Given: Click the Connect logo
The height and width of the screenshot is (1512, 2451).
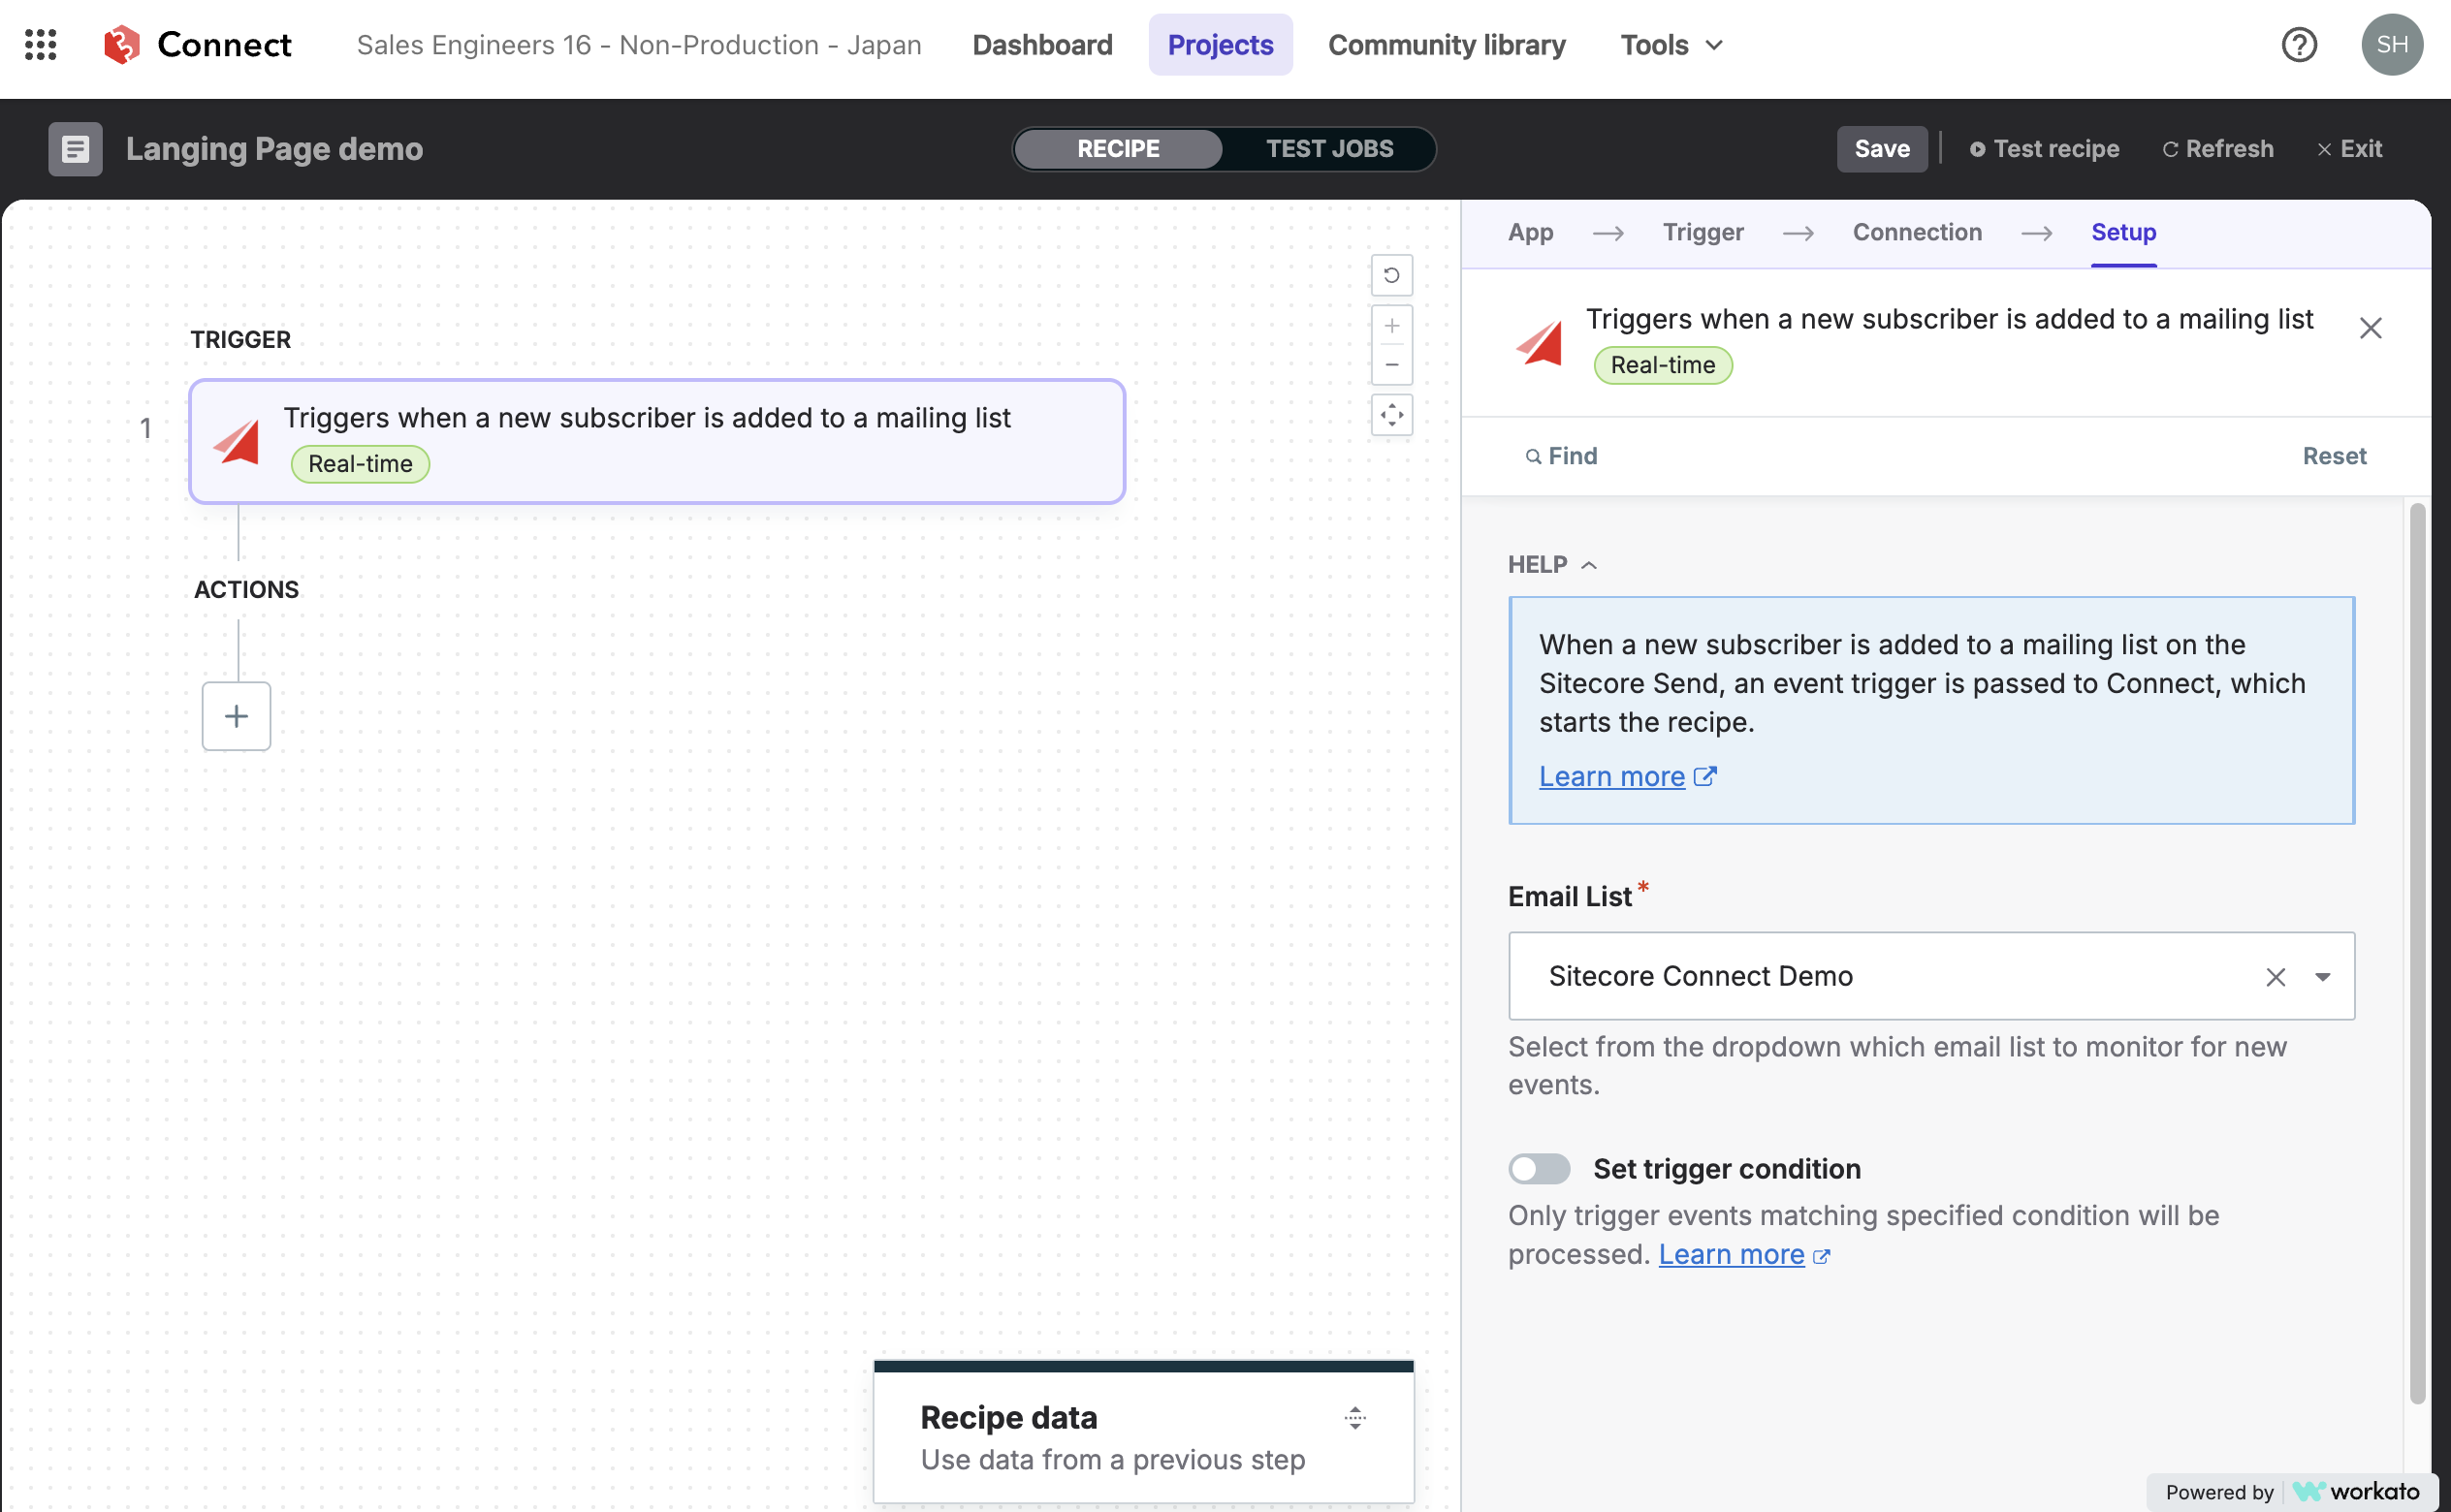Looking at the screenshot, I should pyautogui.click(x=197, y=44).
